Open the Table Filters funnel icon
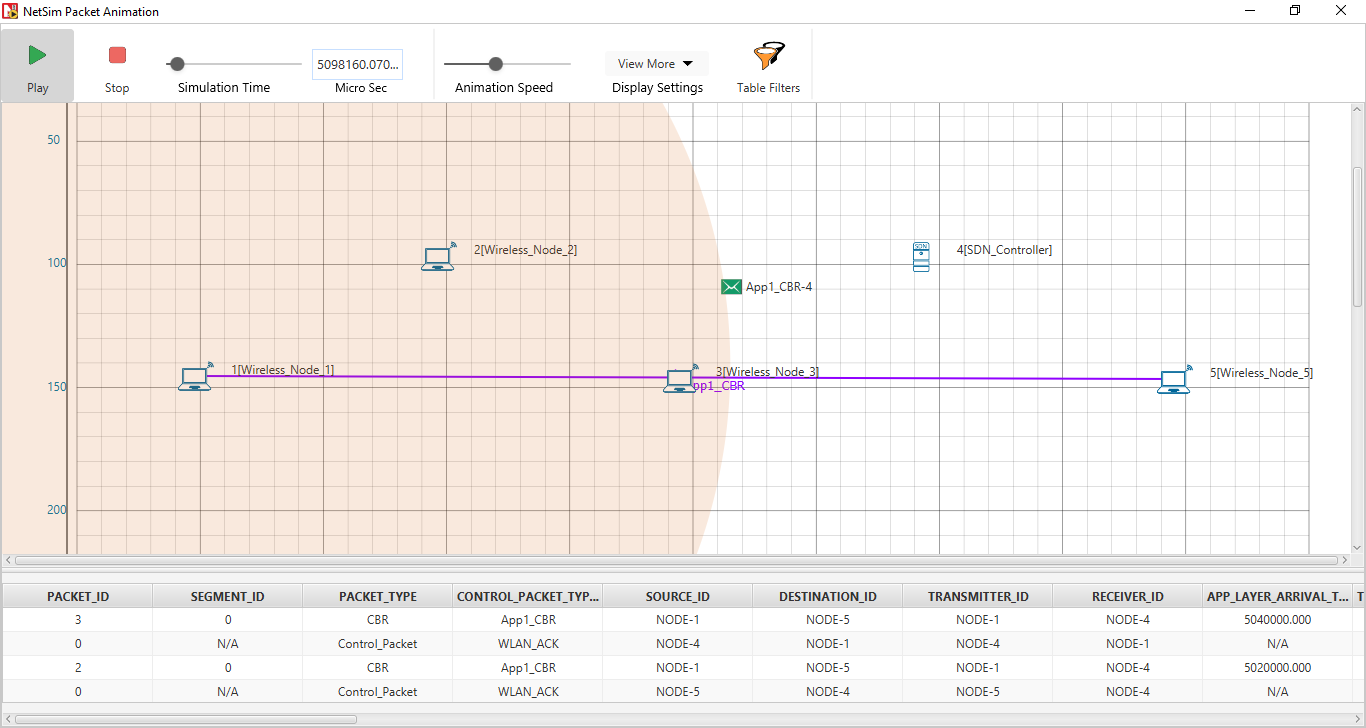Screen dimensions: 1366x728 (768, 57)
